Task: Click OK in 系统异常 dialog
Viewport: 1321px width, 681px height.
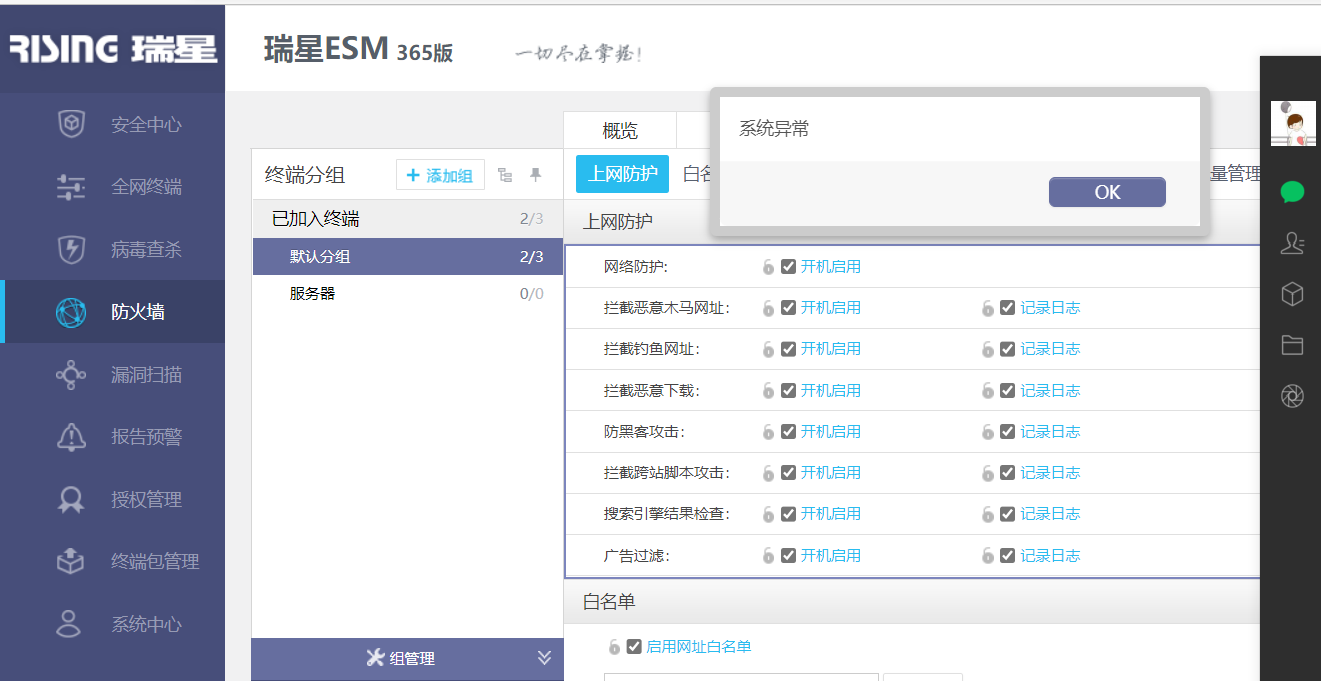Action: [x=1107, y=192]
